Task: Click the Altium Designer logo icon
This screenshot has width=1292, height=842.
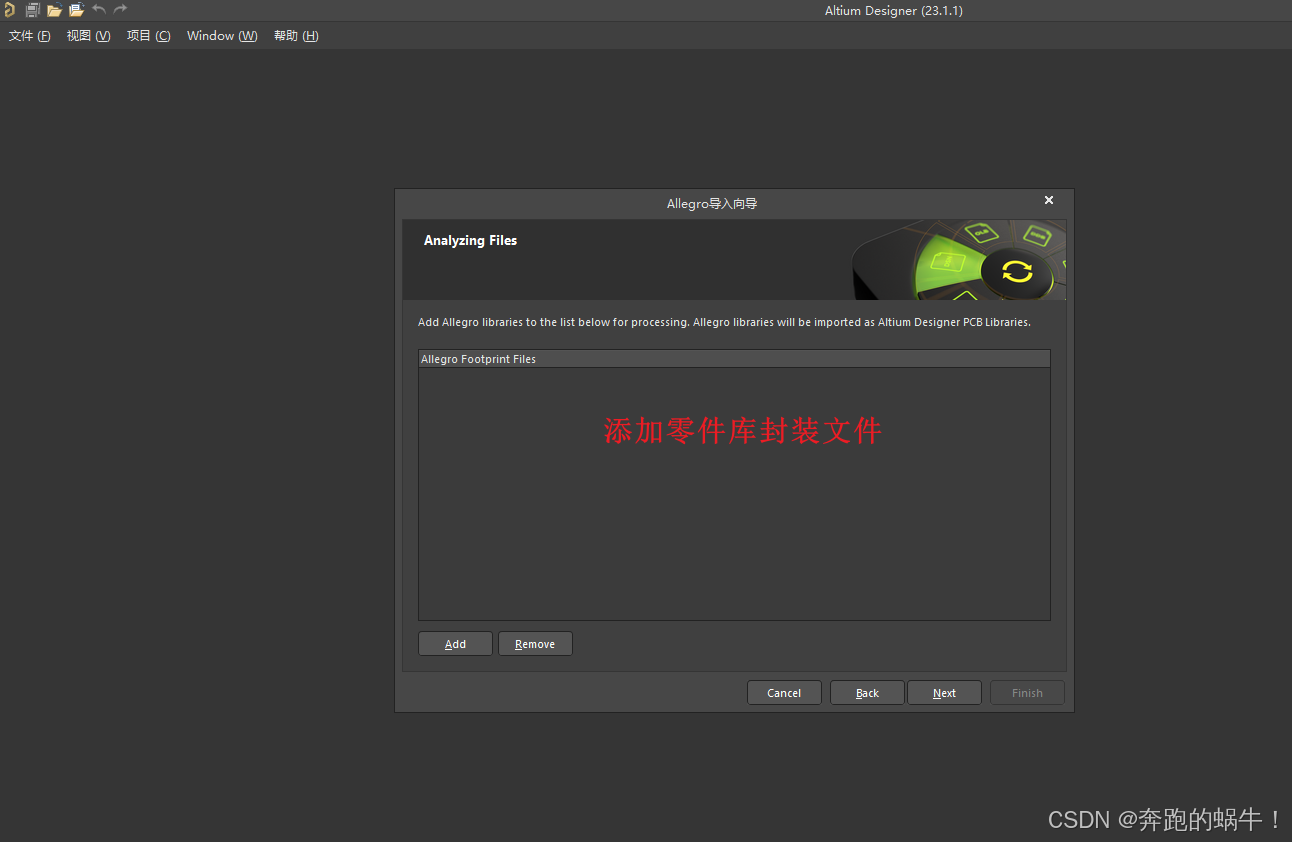Action: click(10, 10)
